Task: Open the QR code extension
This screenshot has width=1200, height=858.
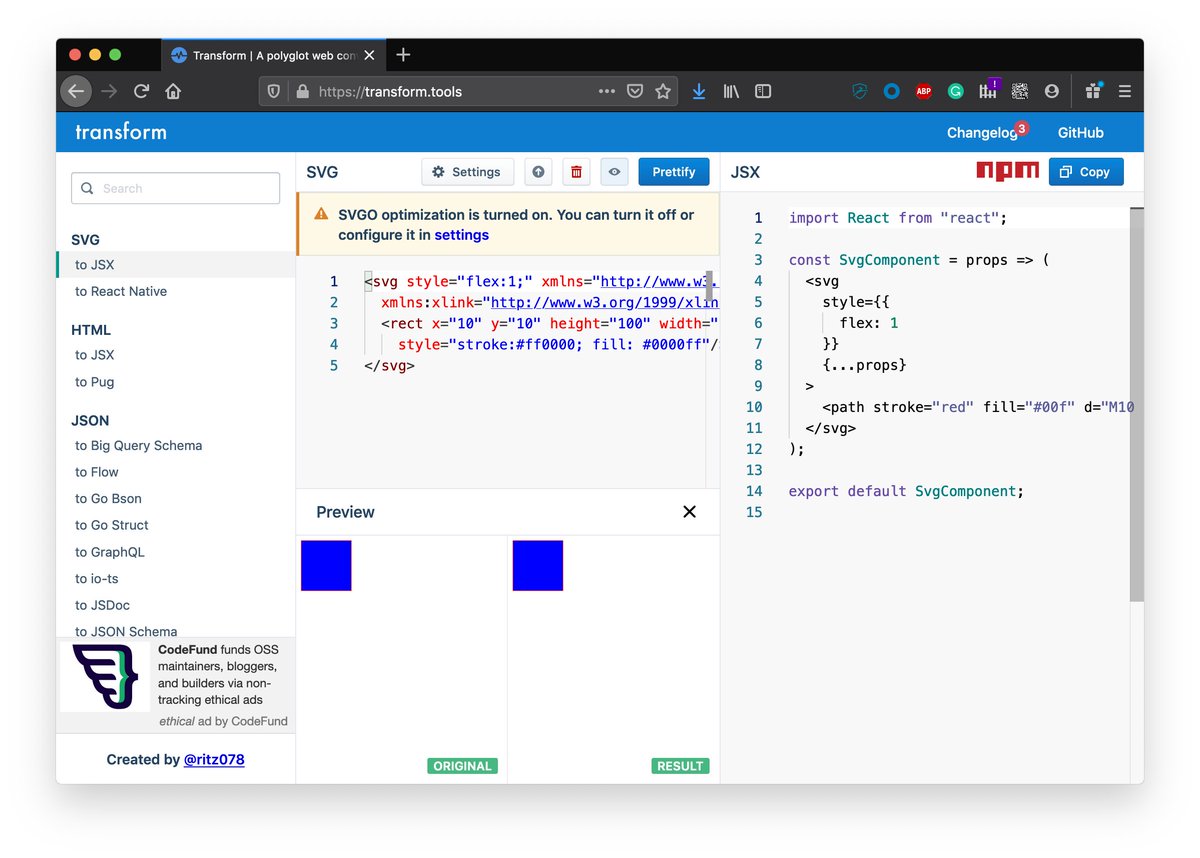Action: coord(1019,91)
